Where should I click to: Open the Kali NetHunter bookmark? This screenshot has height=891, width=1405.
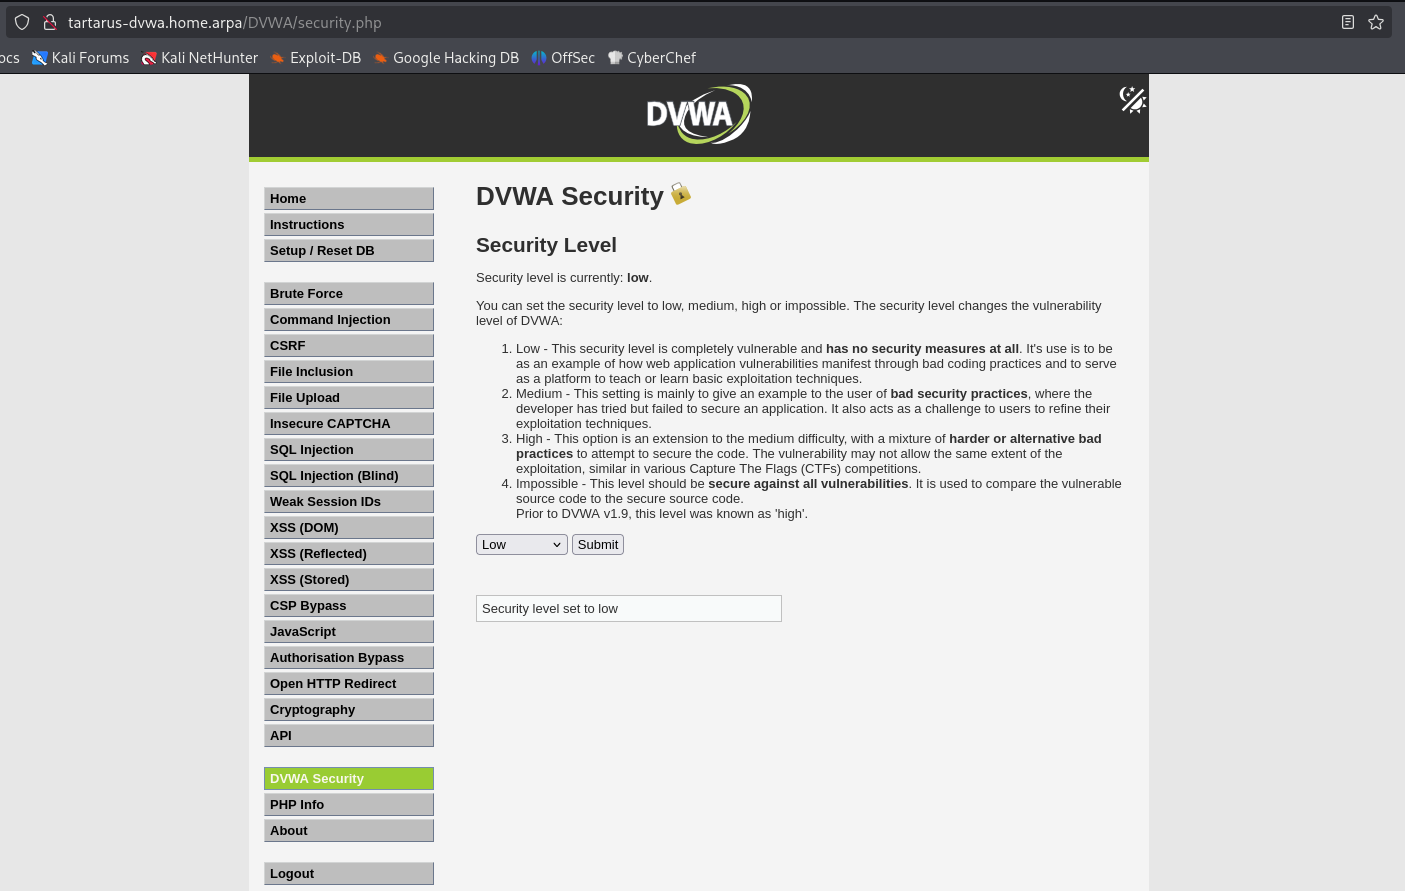point(199,58)
